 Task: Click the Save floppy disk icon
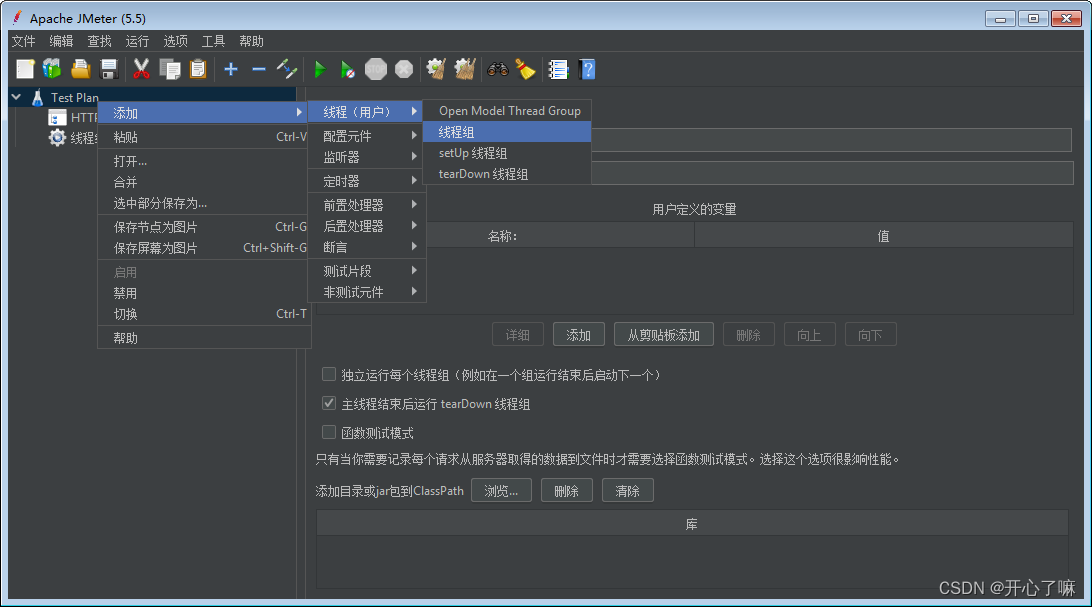(109, 69)
